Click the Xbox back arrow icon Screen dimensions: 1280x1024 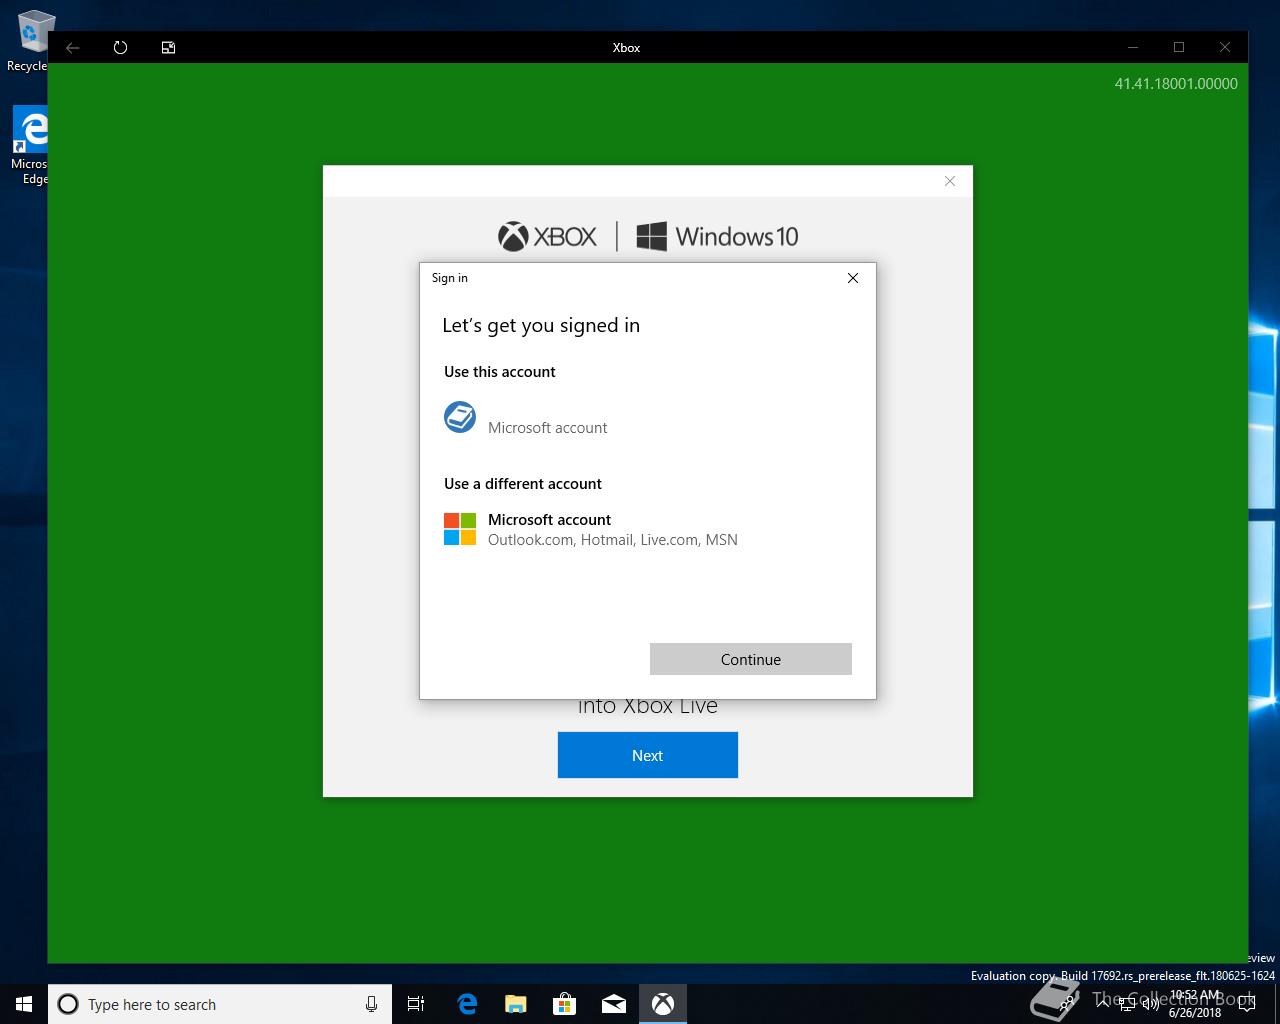72,47
